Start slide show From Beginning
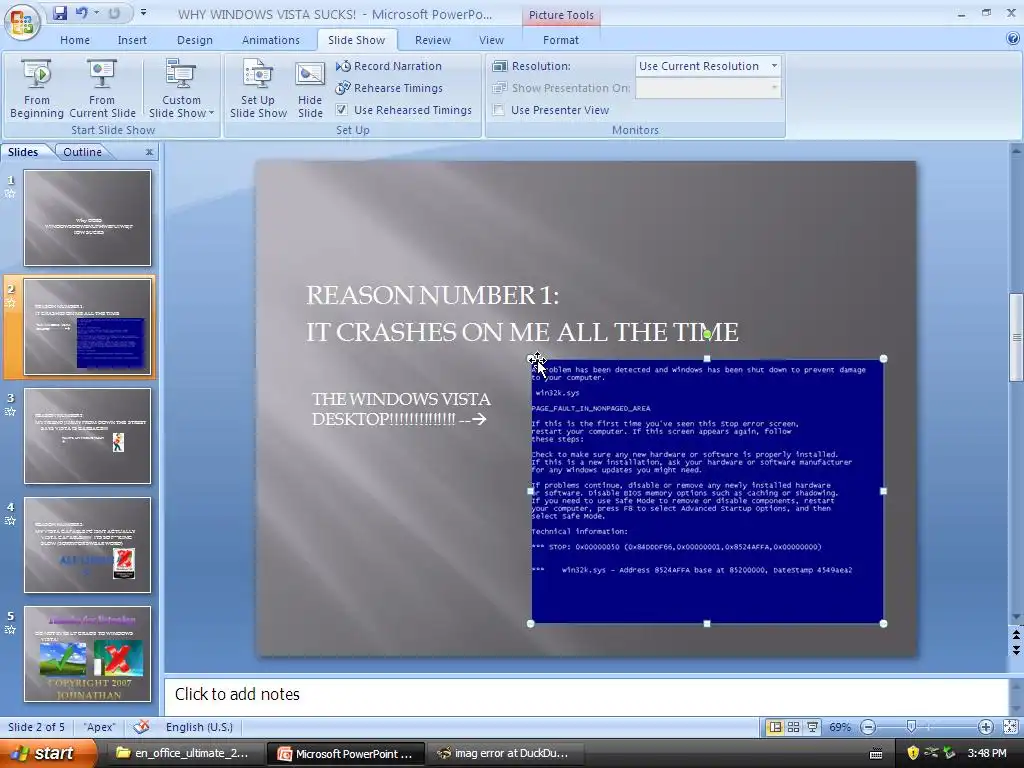 37,88
